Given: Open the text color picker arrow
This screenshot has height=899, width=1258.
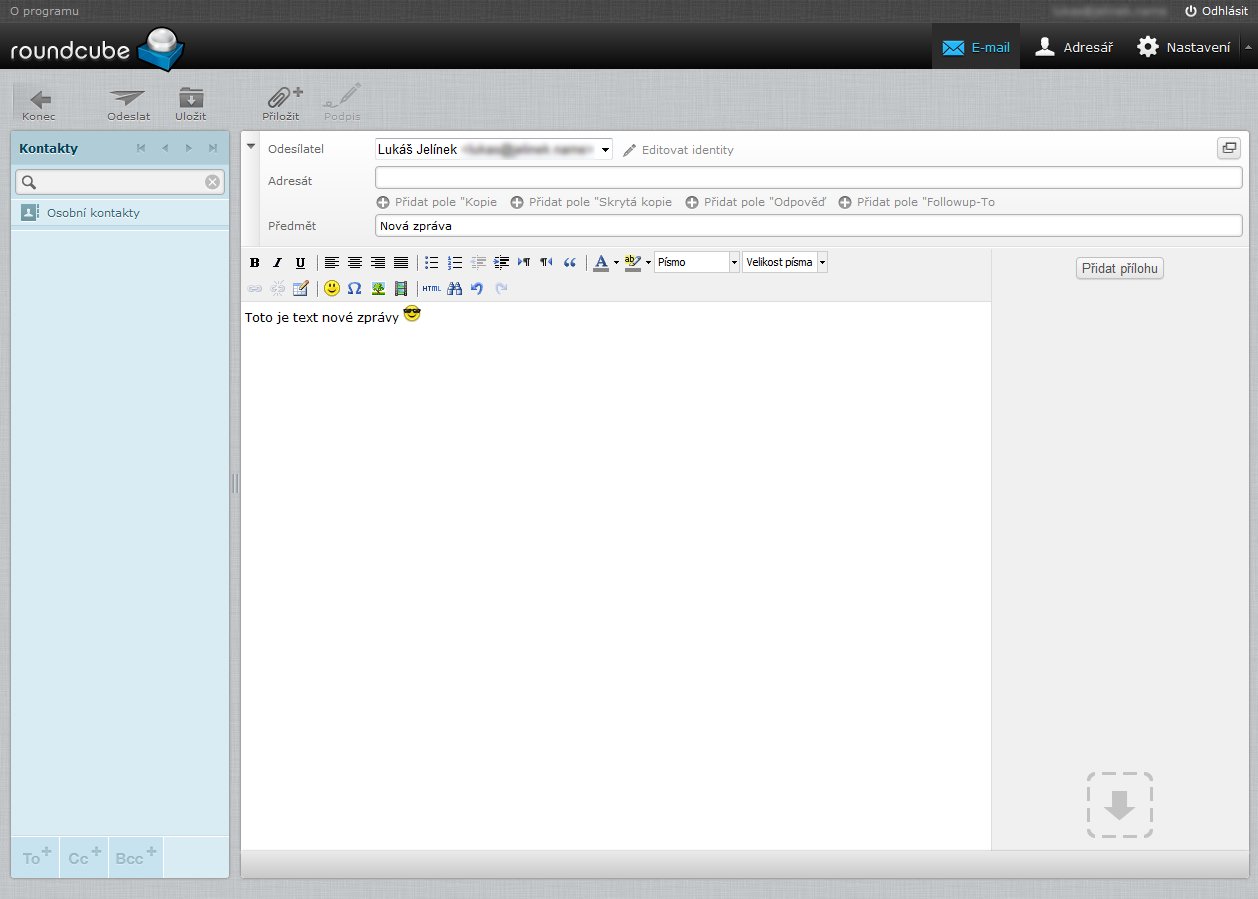Looking at the screenshot, I should [616, 263].
